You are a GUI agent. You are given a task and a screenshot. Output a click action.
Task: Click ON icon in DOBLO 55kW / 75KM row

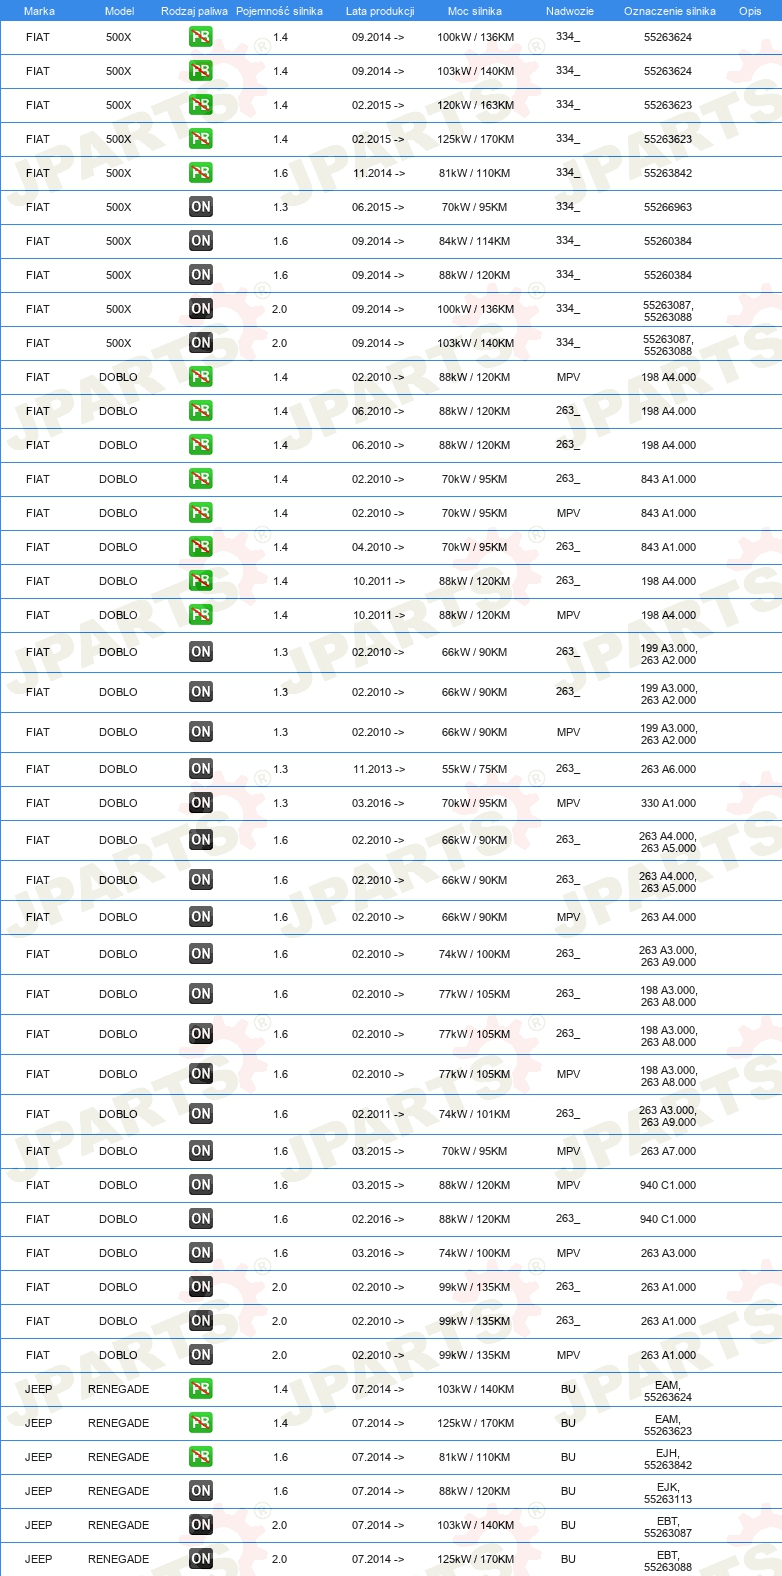[201, 769]
